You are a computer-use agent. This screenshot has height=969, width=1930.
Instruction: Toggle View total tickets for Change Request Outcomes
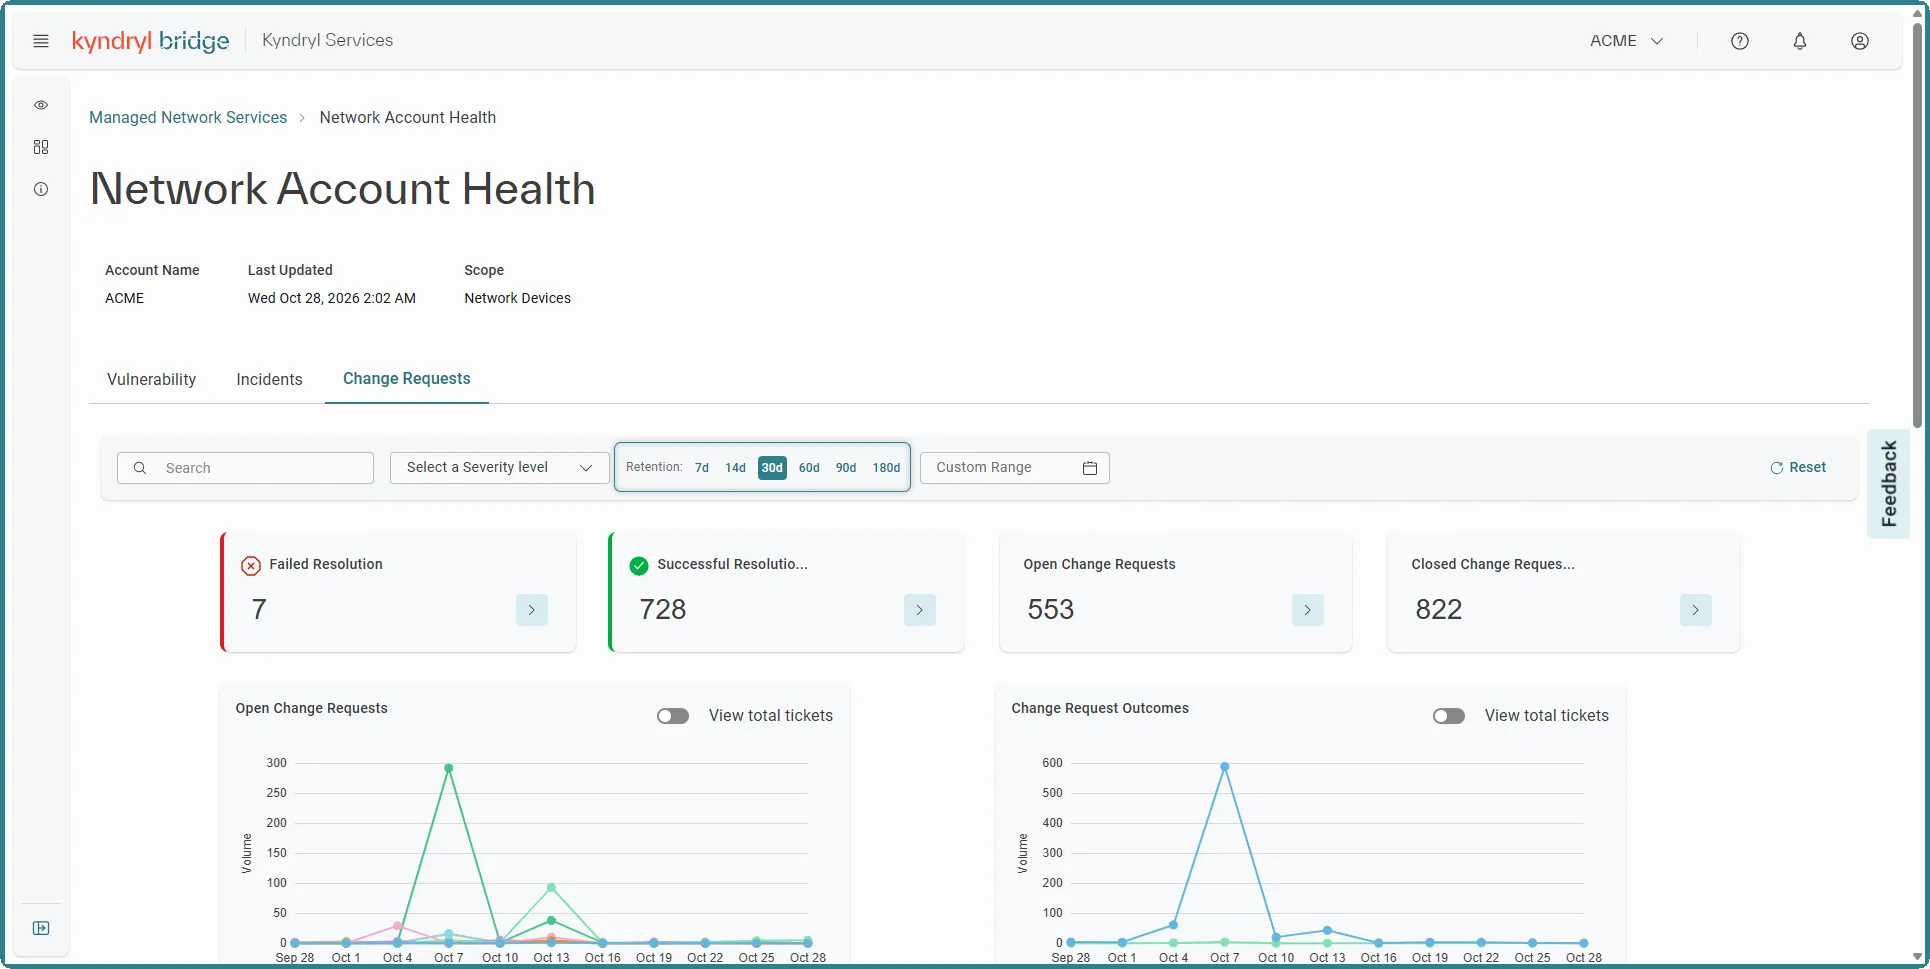1449,716
